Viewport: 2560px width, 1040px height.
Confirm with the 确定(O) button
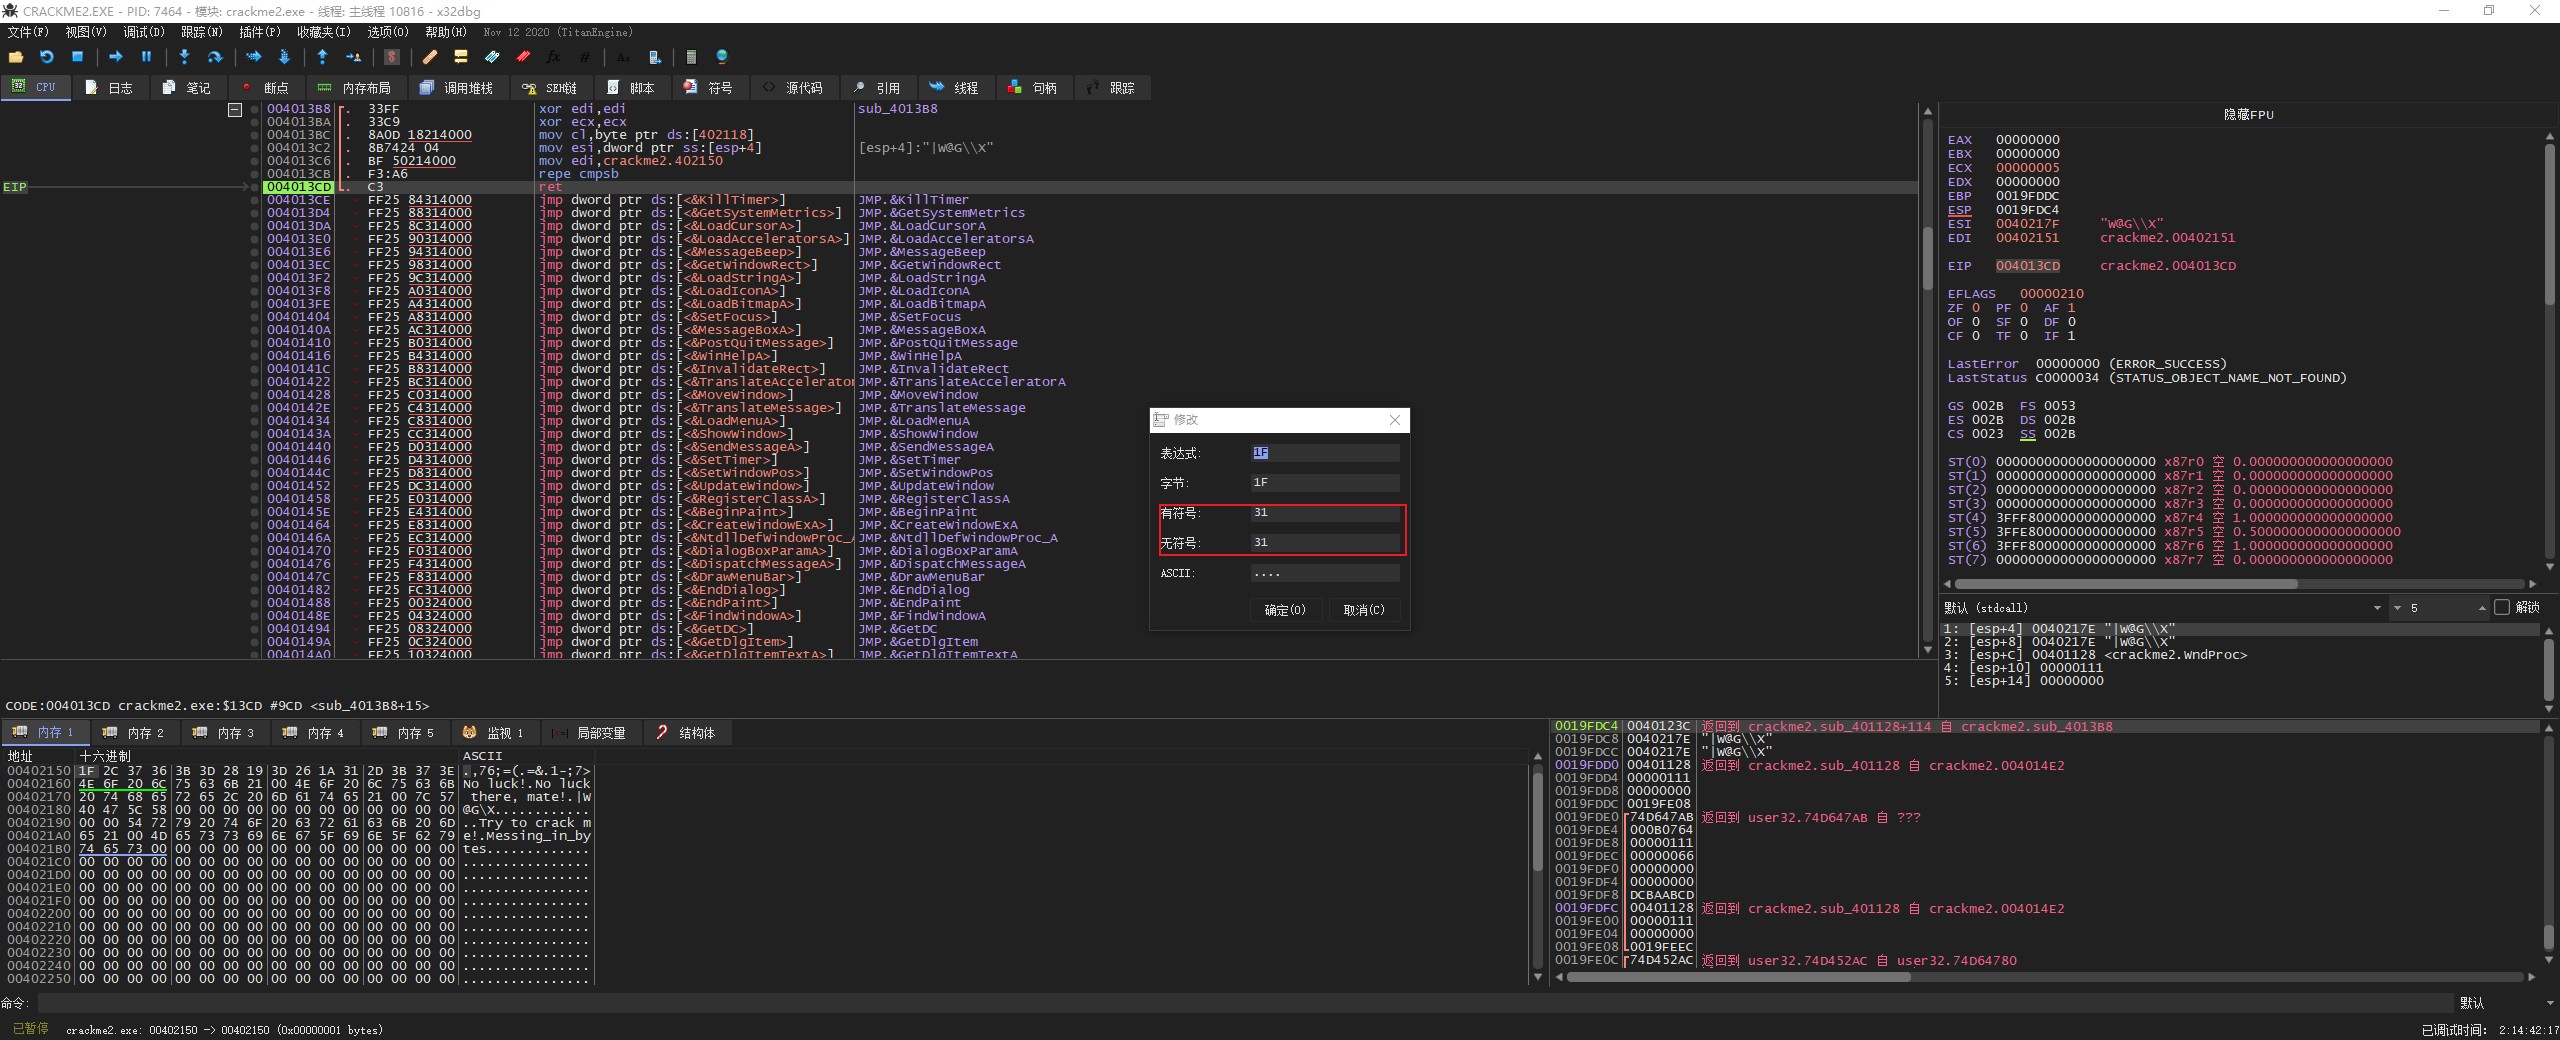[x=1285, y=610]
